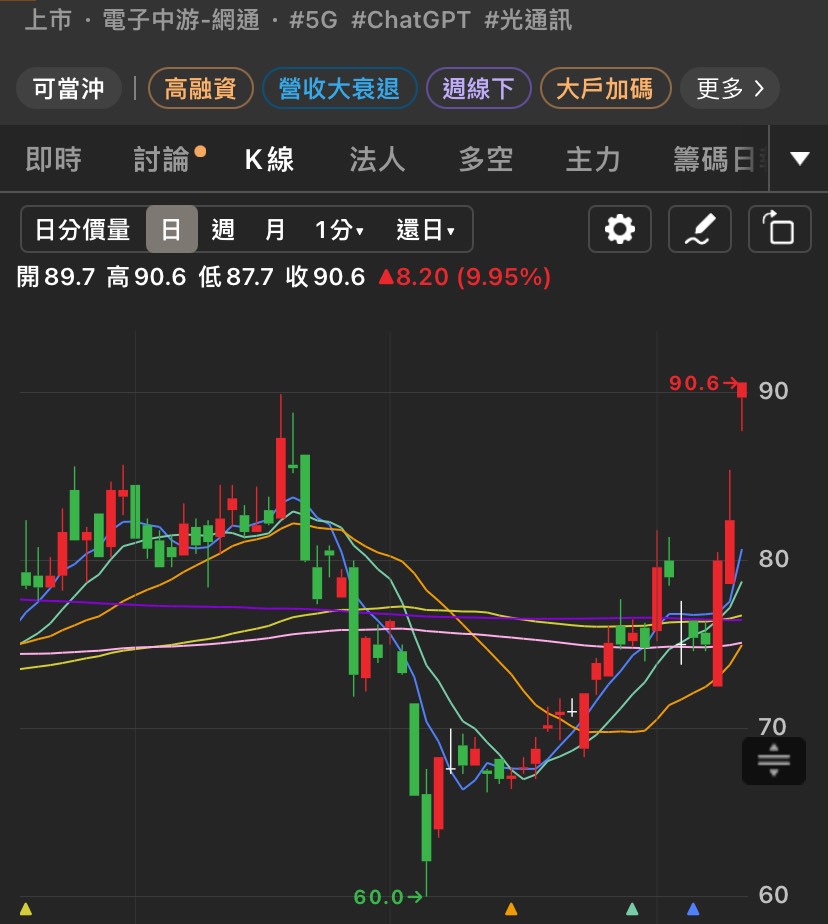828x924 pixels.
Task: Switch chart to 月 monthly period
Action: tap(274, 229)
